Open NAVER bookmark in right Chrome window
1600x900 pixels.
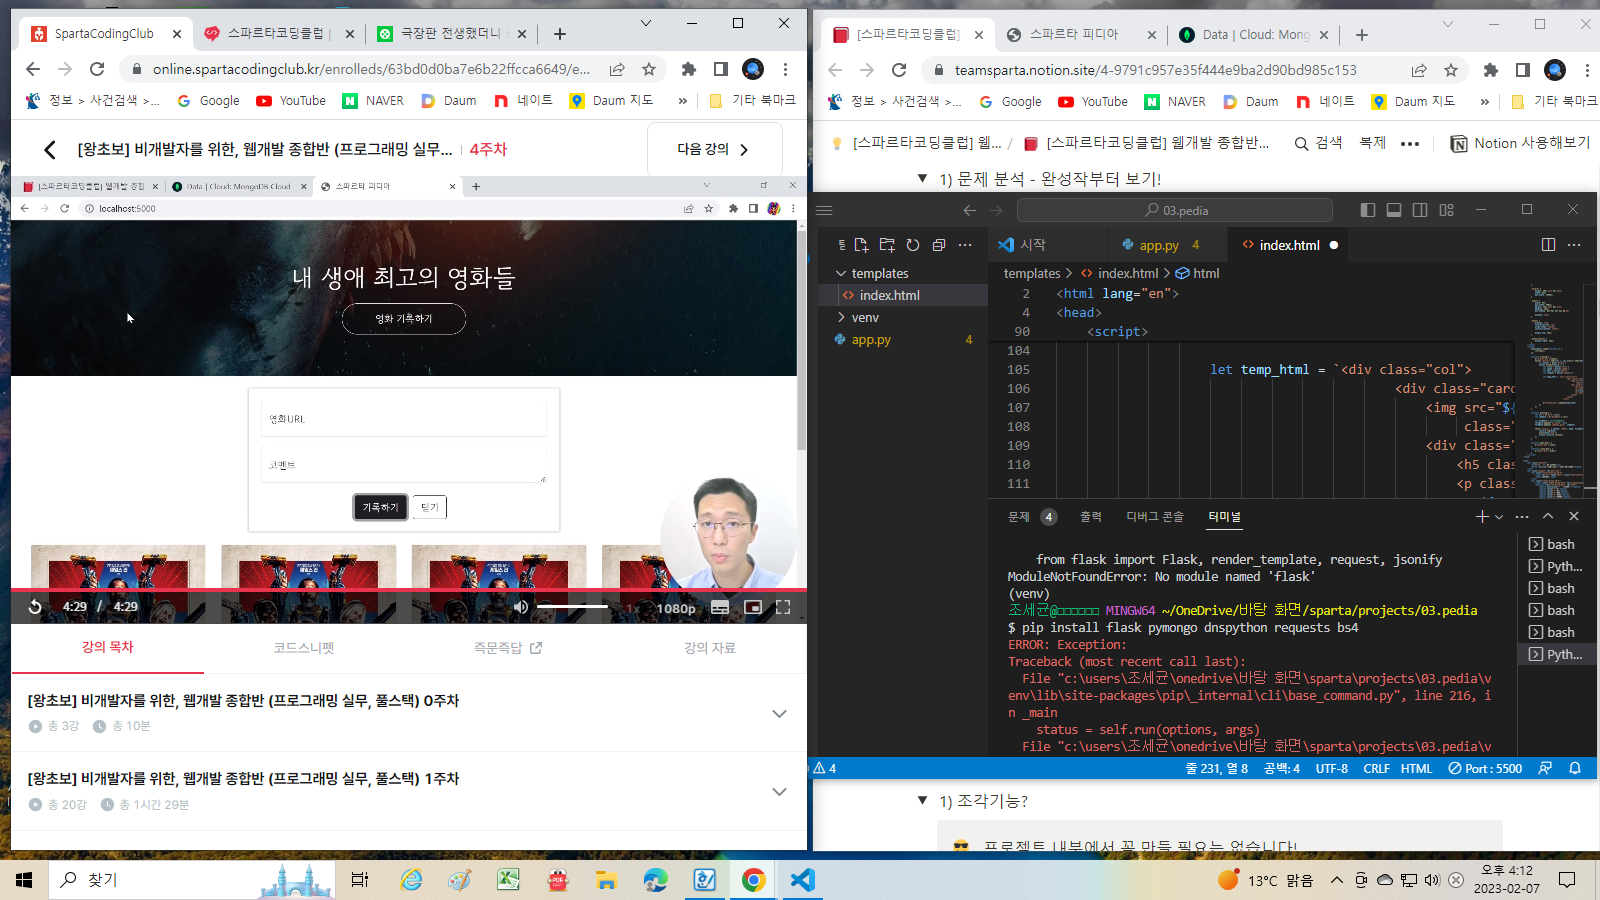pos(1175,101)
